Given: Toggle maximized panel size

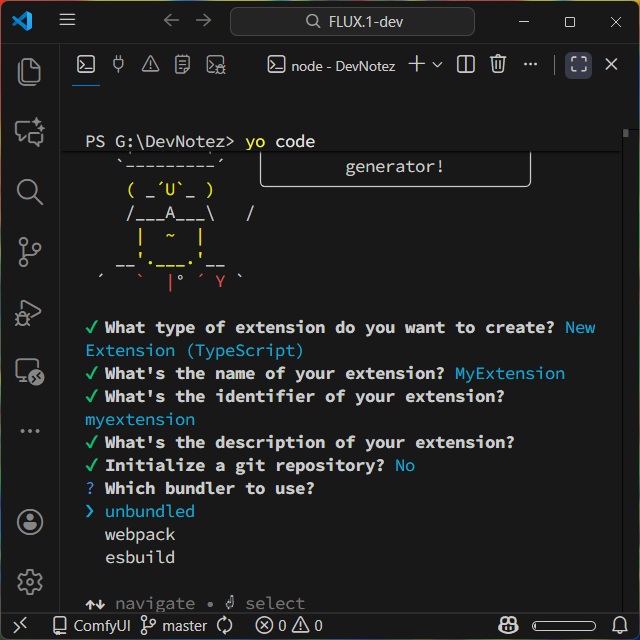Looking at the screenshot, I should click(x=579, y=65).
